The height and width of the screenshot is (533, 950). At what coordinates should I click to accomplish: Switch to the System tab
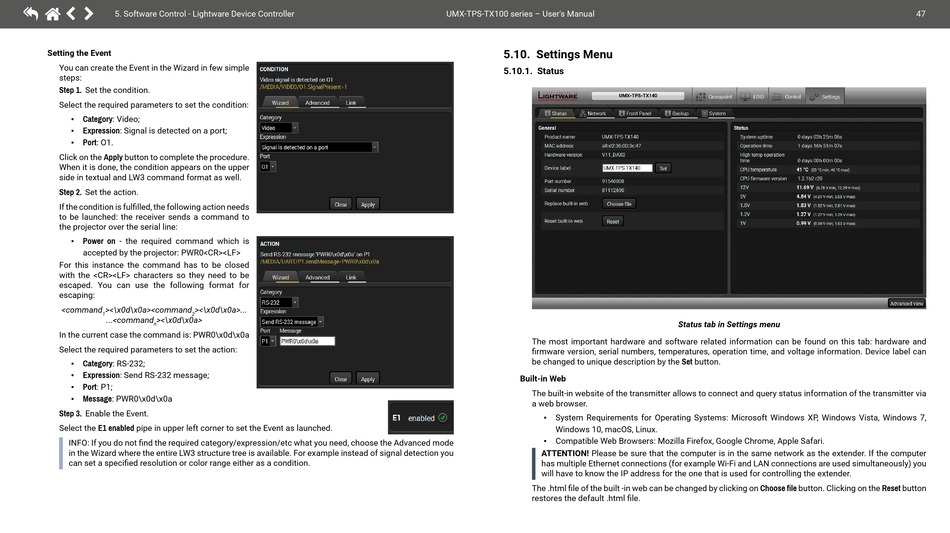click(714, 113)
